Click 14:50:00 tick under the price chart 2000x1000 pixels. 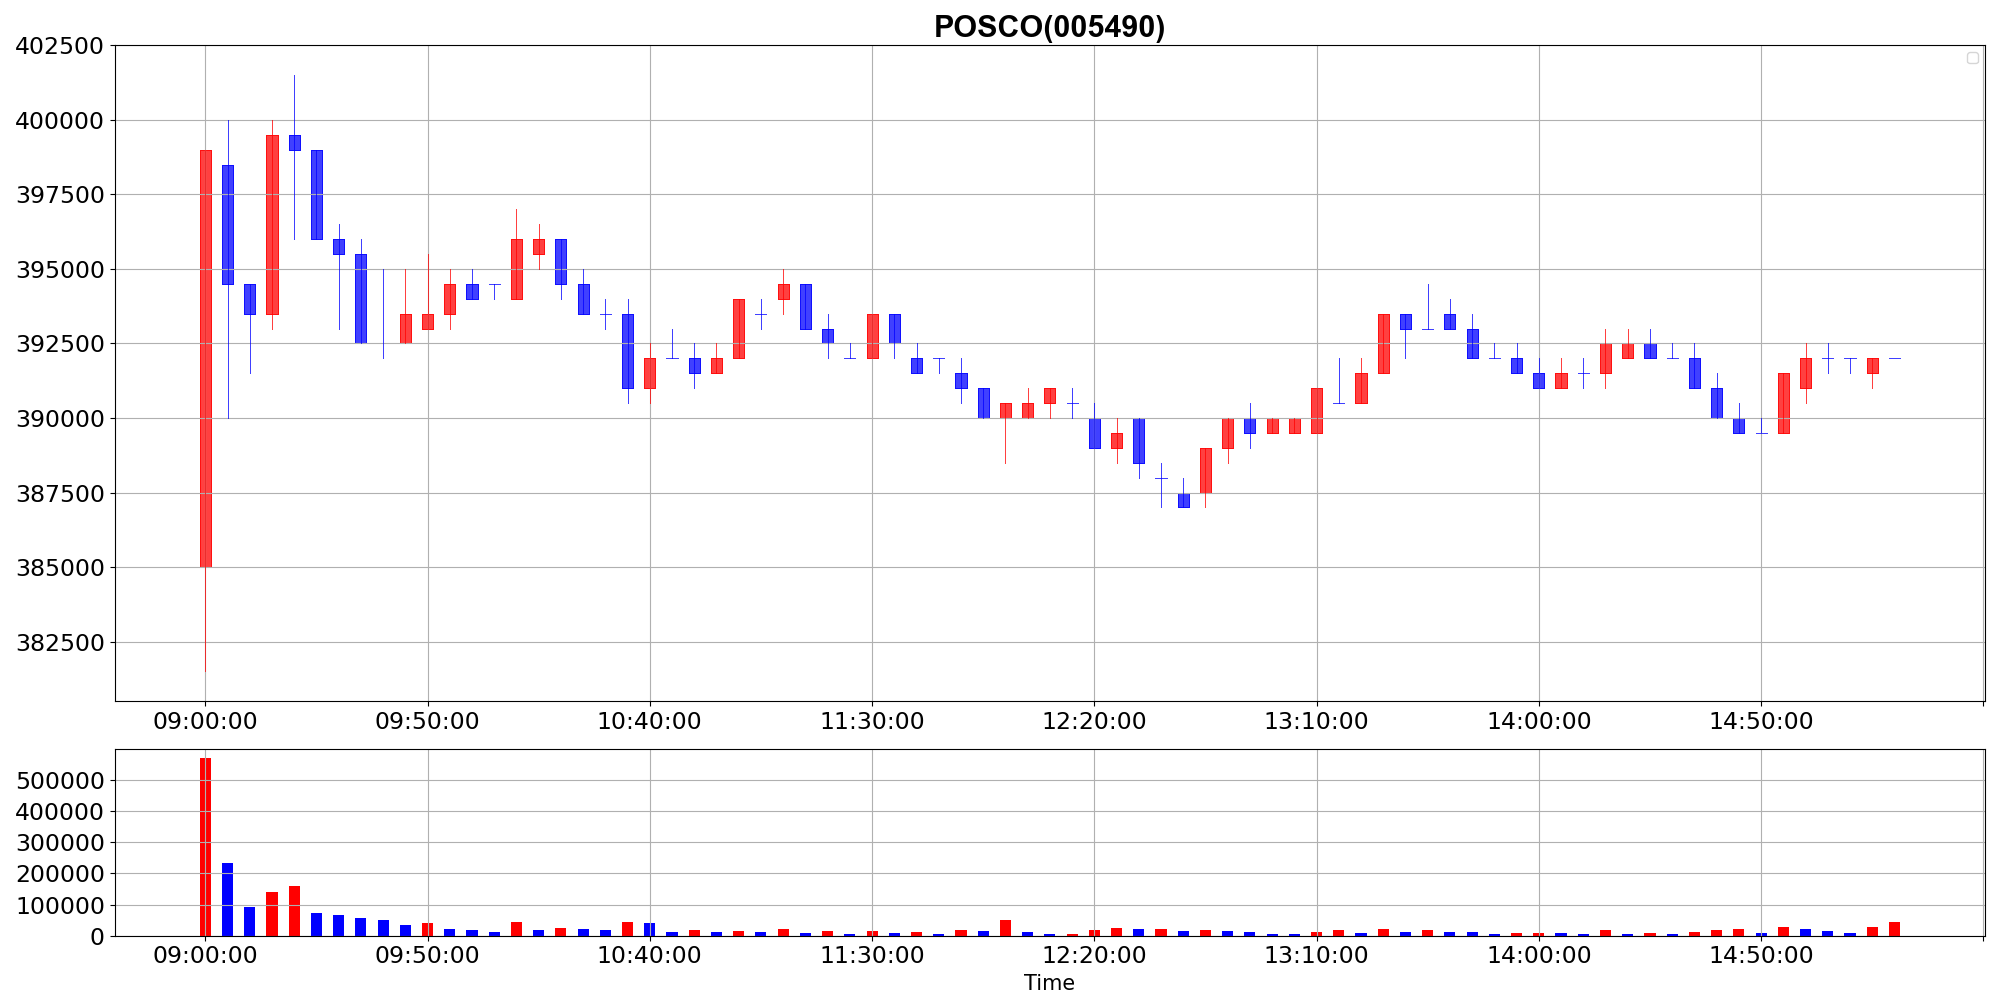click(x=1761, y=721)
